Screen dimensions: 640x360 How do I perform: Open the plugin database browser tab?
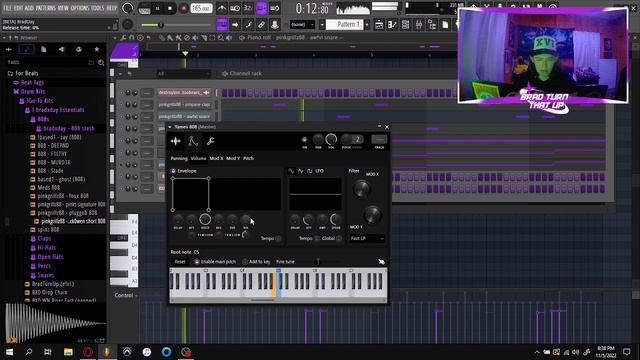tap(79, 49)
